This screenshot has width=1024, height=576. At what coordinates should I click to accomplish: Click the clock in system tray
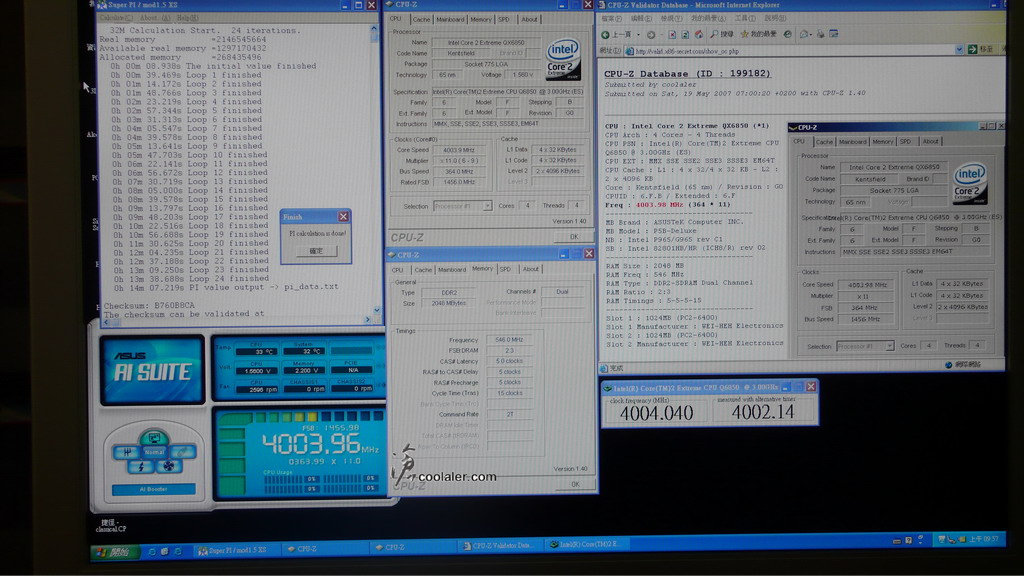(x=983, y=539)
